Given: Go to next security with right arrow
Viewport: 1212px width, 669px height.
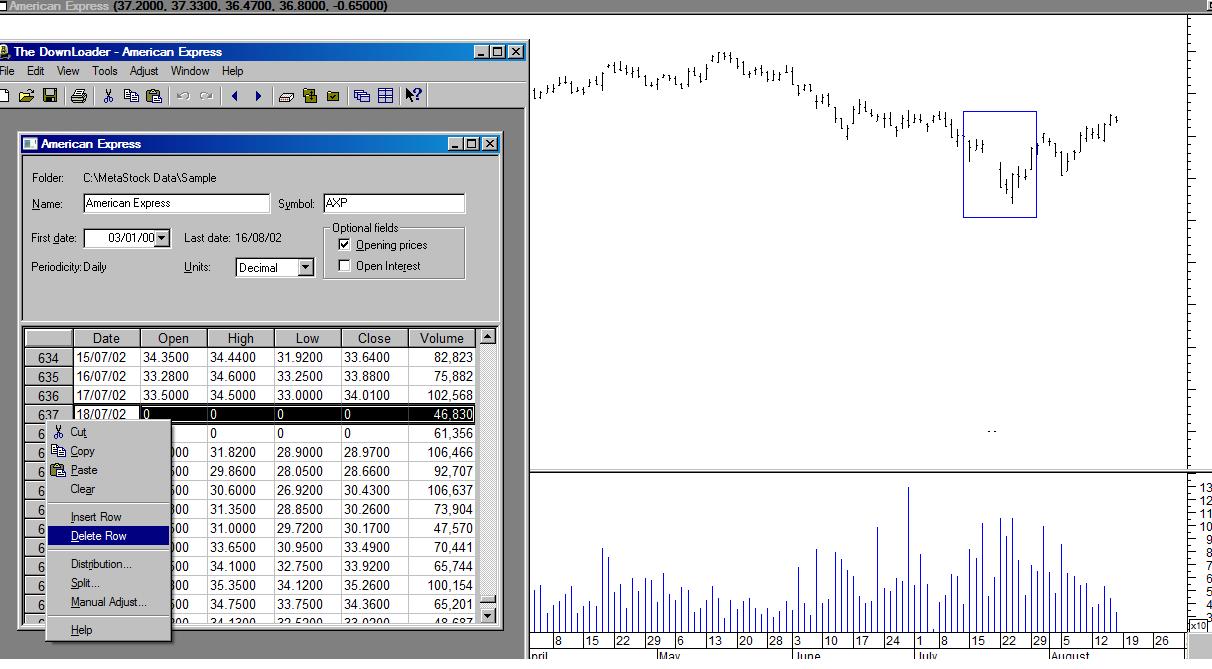Looking at the screenshot, I should 258,96.
